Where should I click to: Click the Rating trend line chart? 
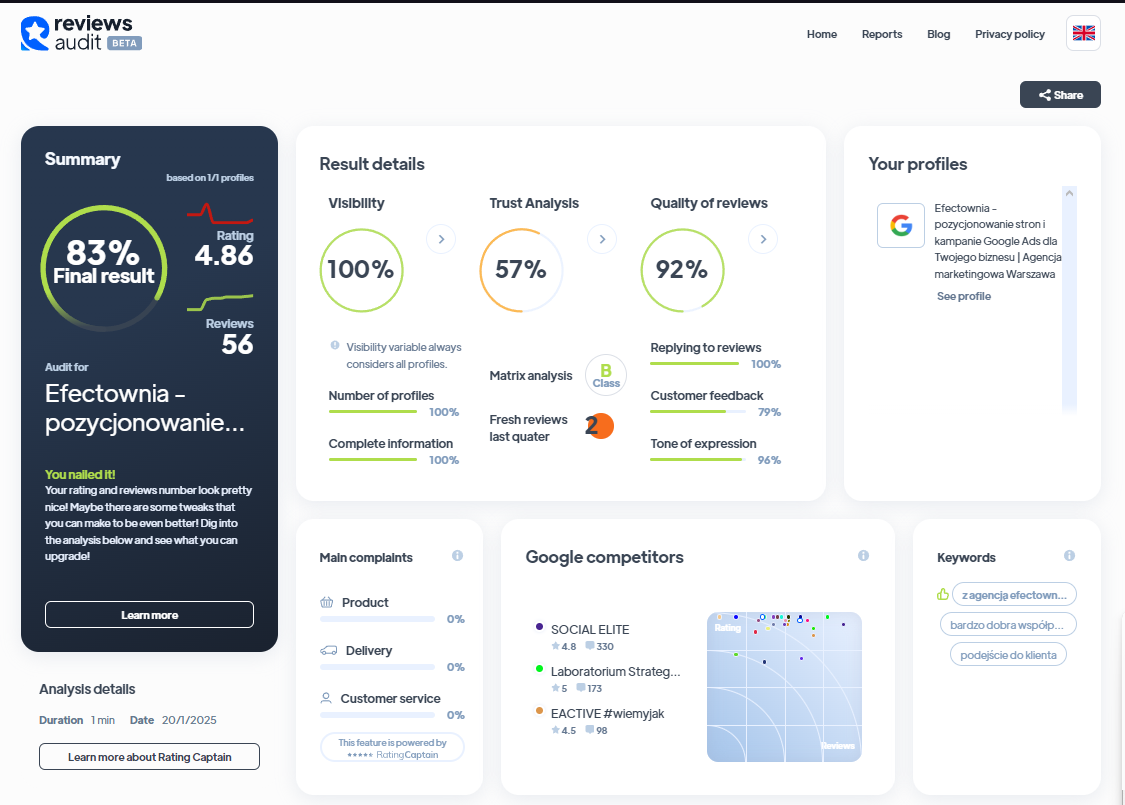click(220, 214)
